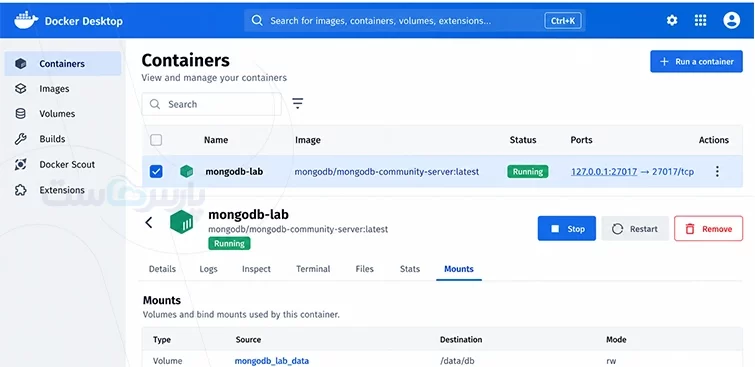Open the 127.0.0.1:27017 port link
This screenshot has height=367, width=755.
tap(604, 171)
